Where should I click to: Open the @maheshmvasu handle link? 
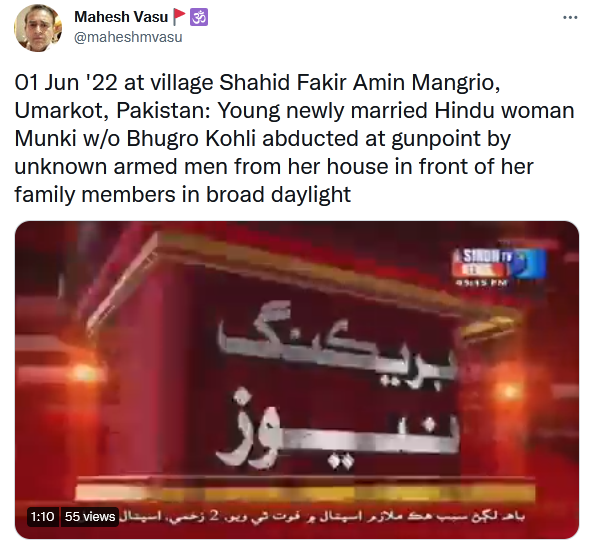tap(128, 37)
